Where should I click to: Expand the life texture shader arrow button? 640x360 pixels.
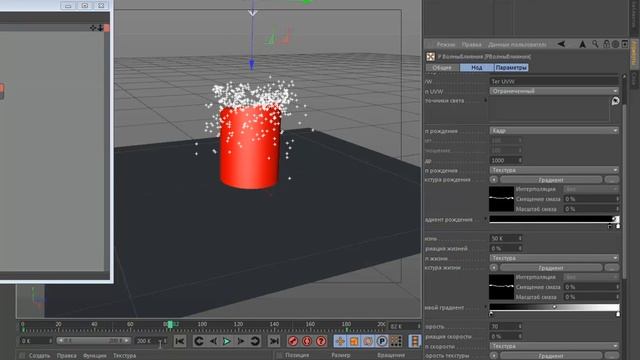point(494,268)
